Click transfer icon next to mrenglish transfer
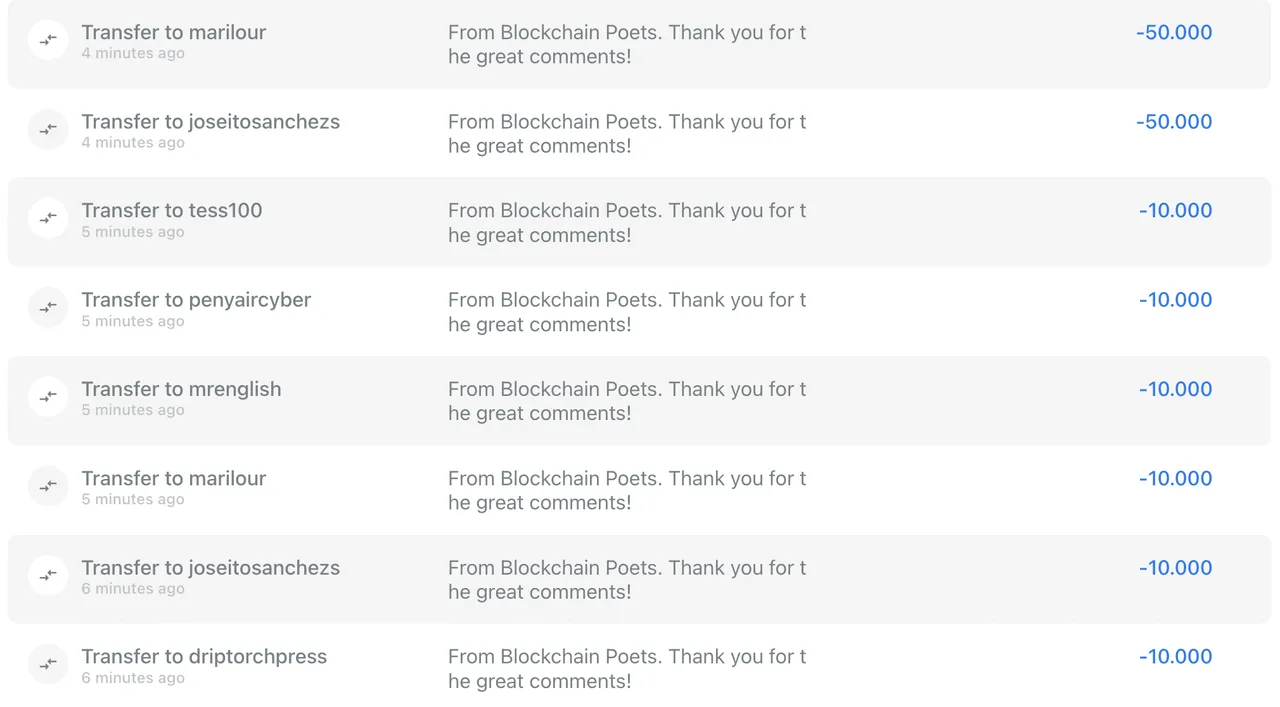 tap(48, 397)
